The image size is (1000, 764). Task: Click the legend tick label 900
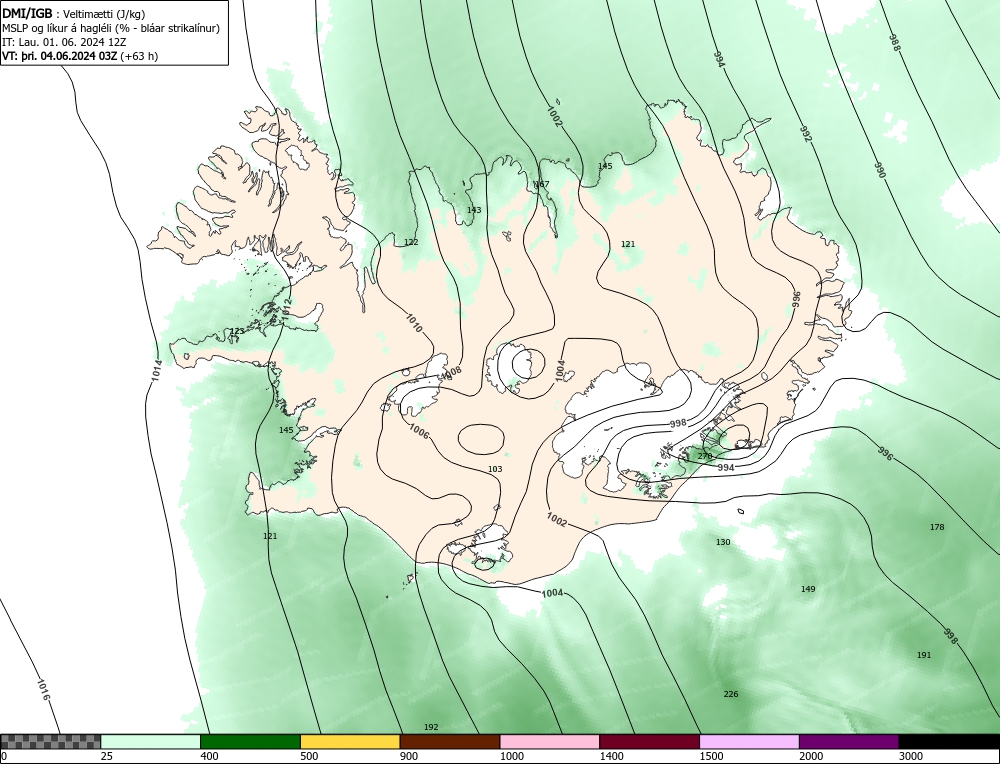pyautogui.click(x=409, y=756)
